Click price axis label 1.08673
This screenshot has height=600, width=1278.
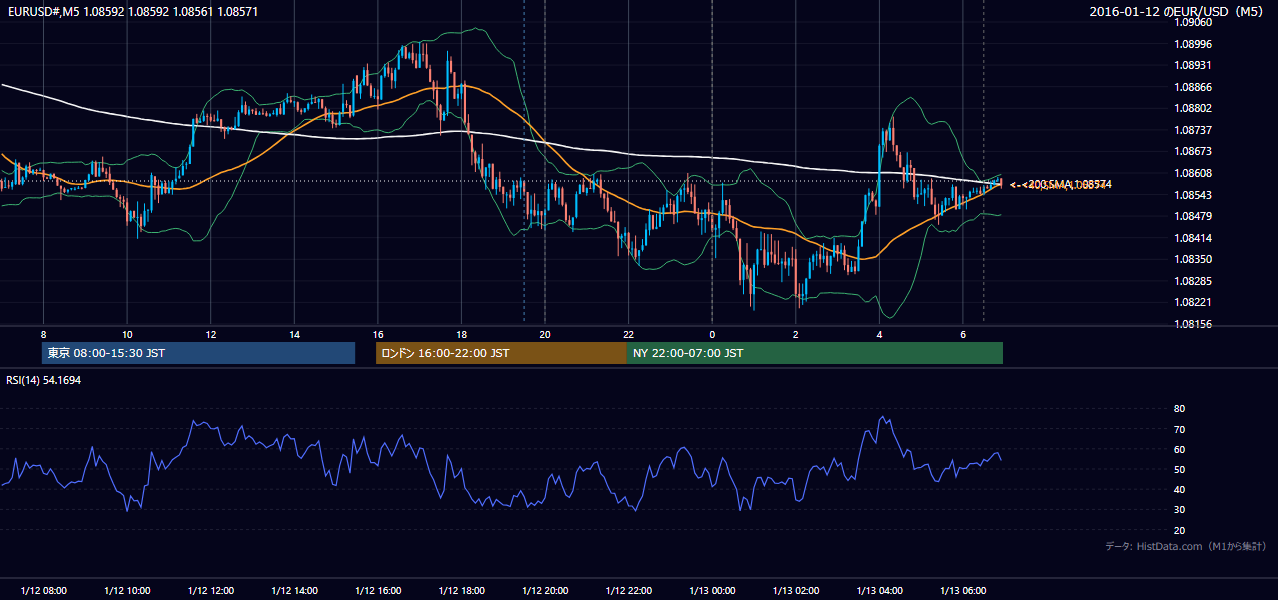(1192, 151)
